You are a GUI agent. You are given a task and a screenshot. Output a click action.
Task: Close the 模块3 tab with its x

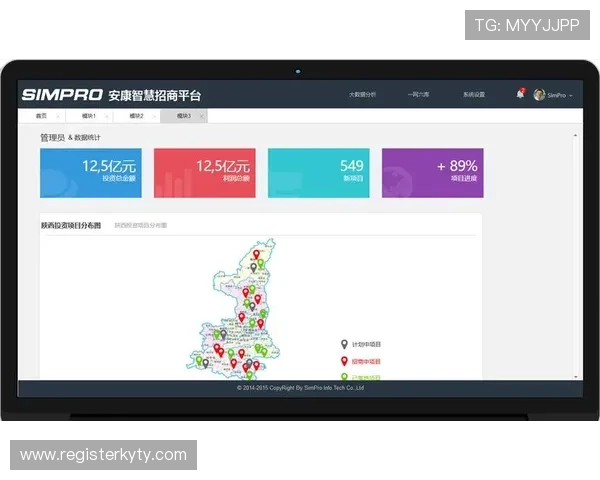(x=202, y=116)
